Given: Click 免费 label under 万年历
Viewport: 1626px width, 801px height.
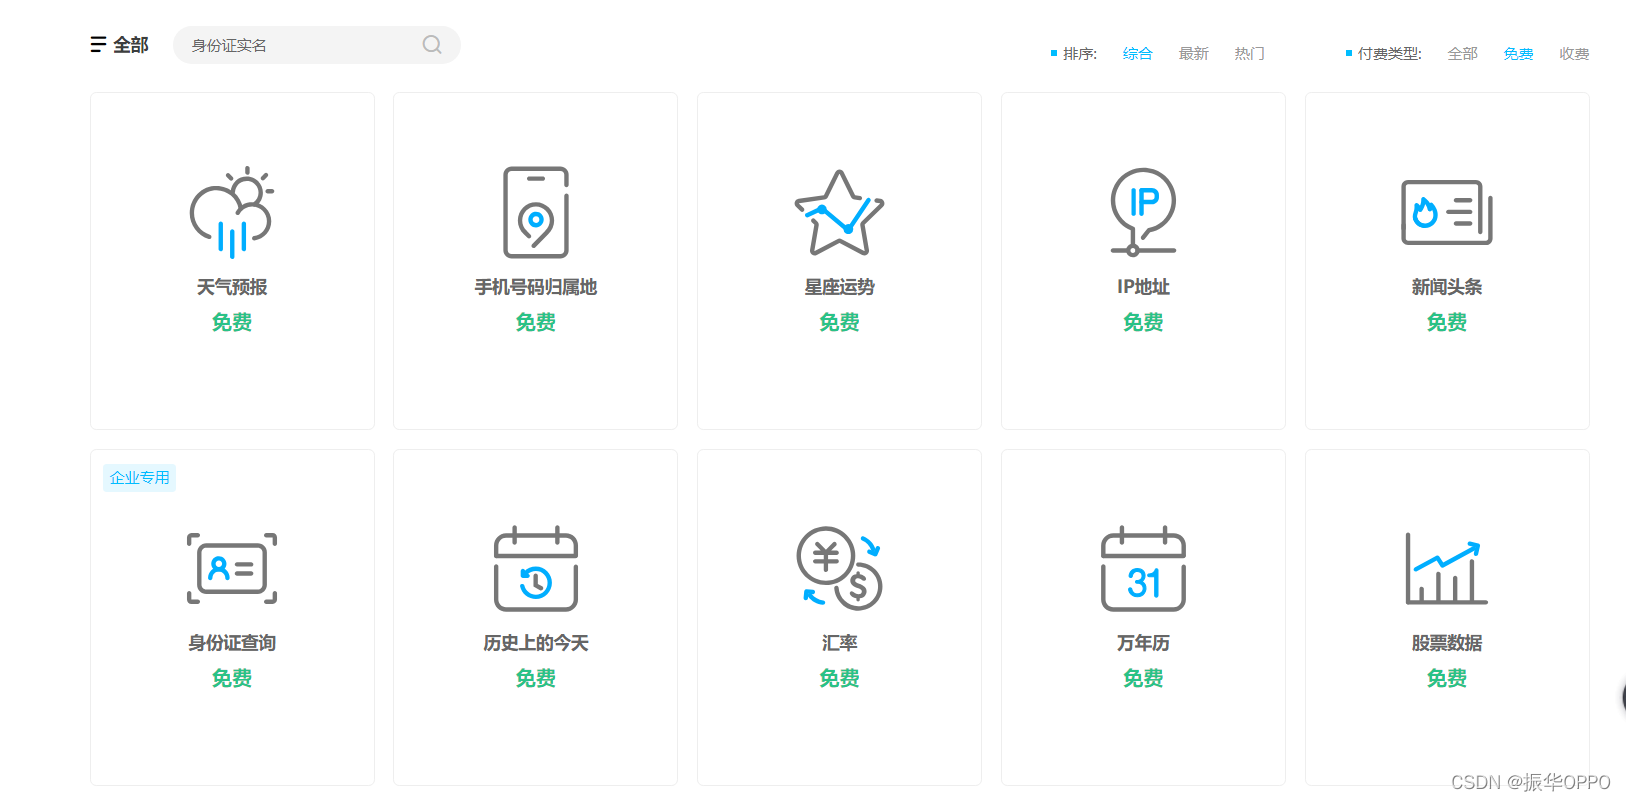Looking at the screenshot, I should coord(1143,678).
